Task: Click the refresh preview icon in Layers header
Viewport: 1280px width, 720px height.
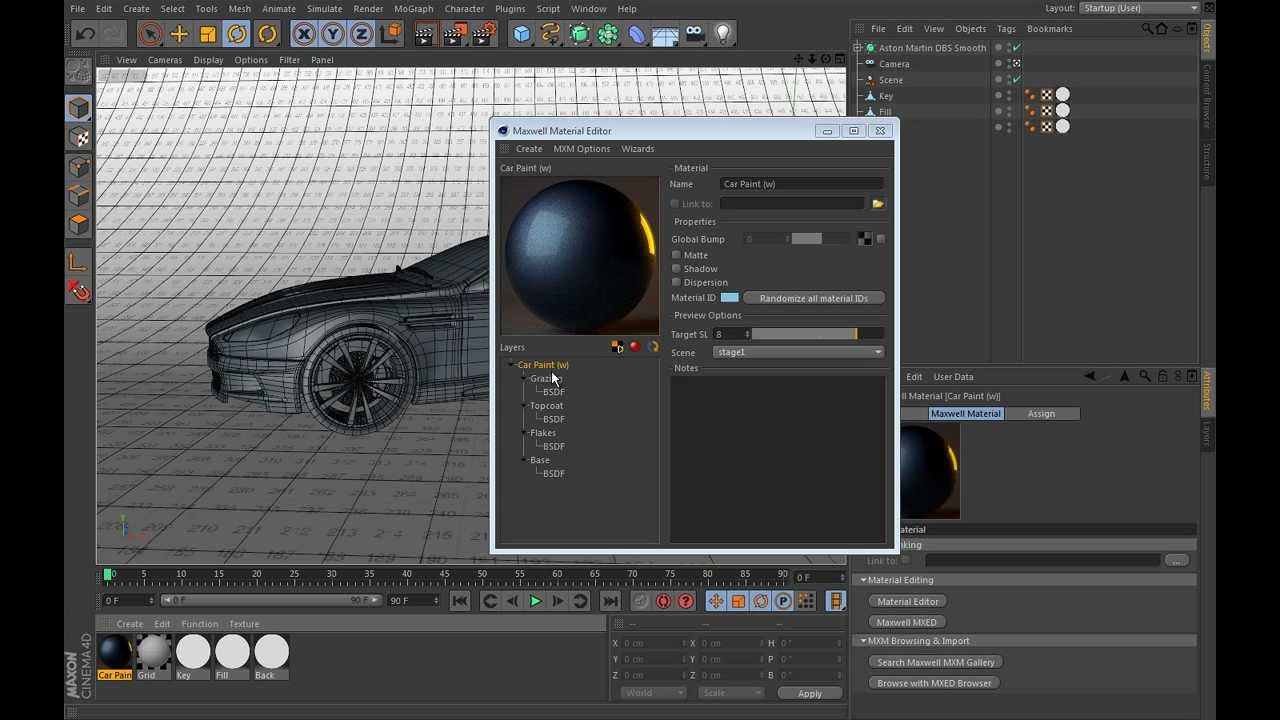Action: (653, 347)
